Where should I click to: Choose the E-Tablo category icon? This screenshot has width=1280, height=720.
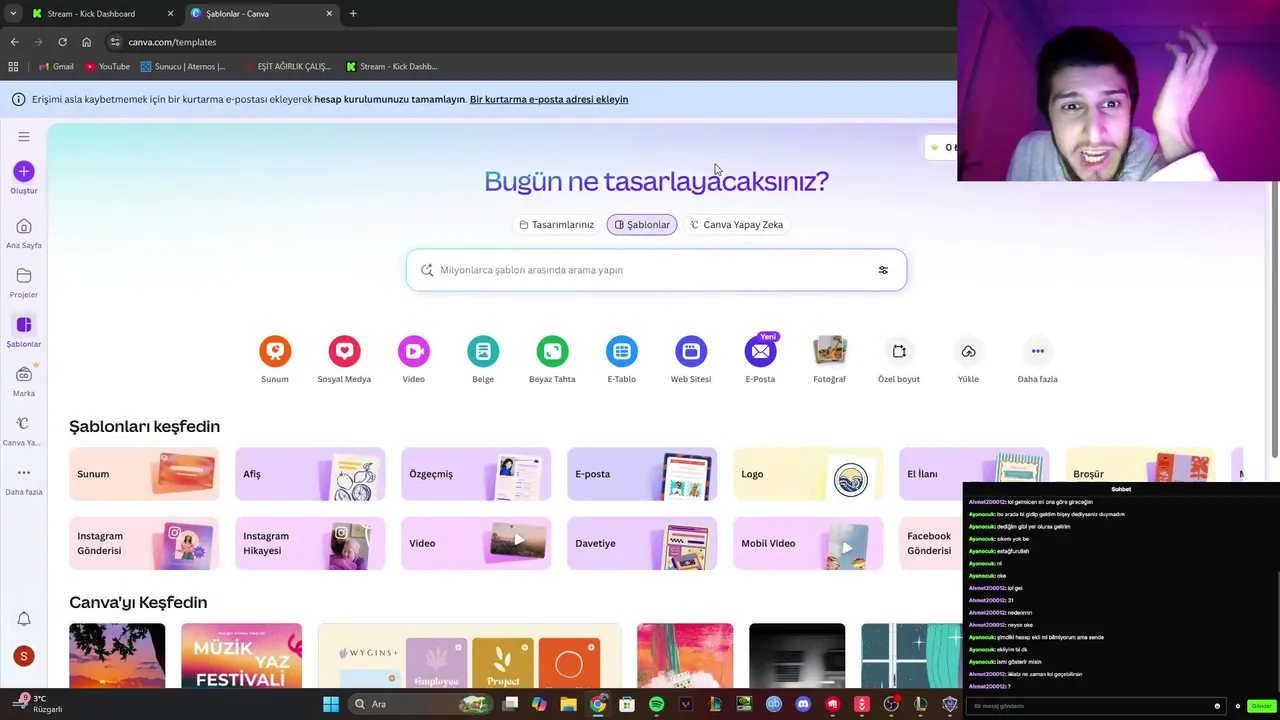(621, 351)
